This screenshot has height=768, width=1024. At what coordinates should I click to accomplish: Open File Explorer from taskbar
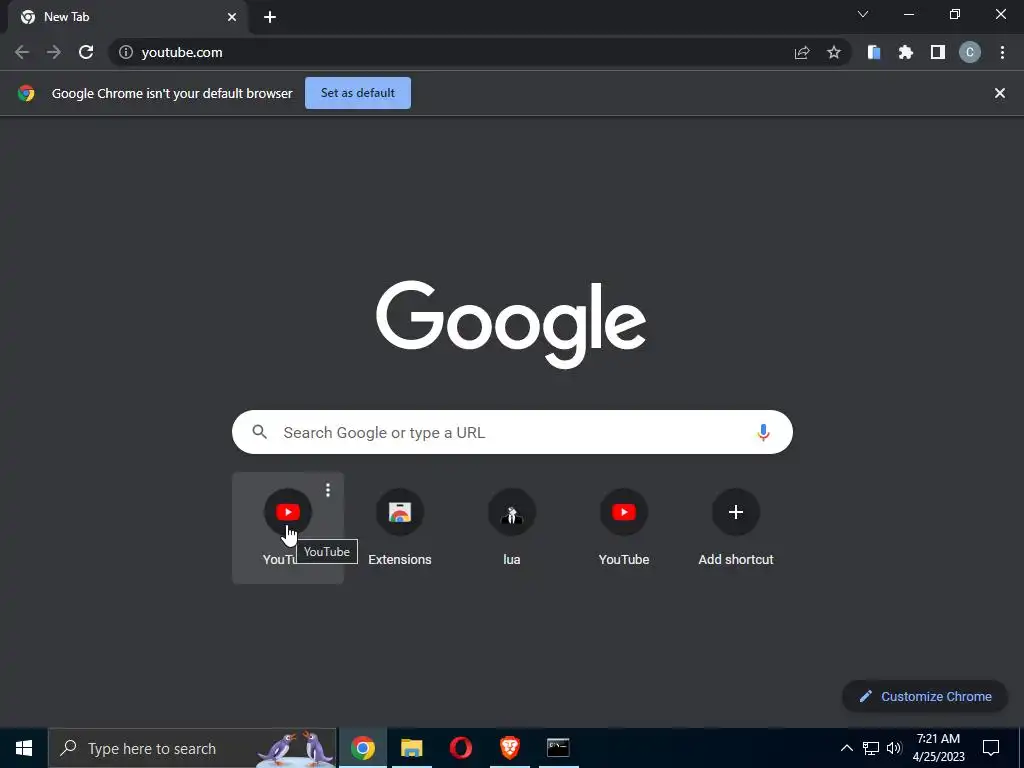[x=411, y=748]
